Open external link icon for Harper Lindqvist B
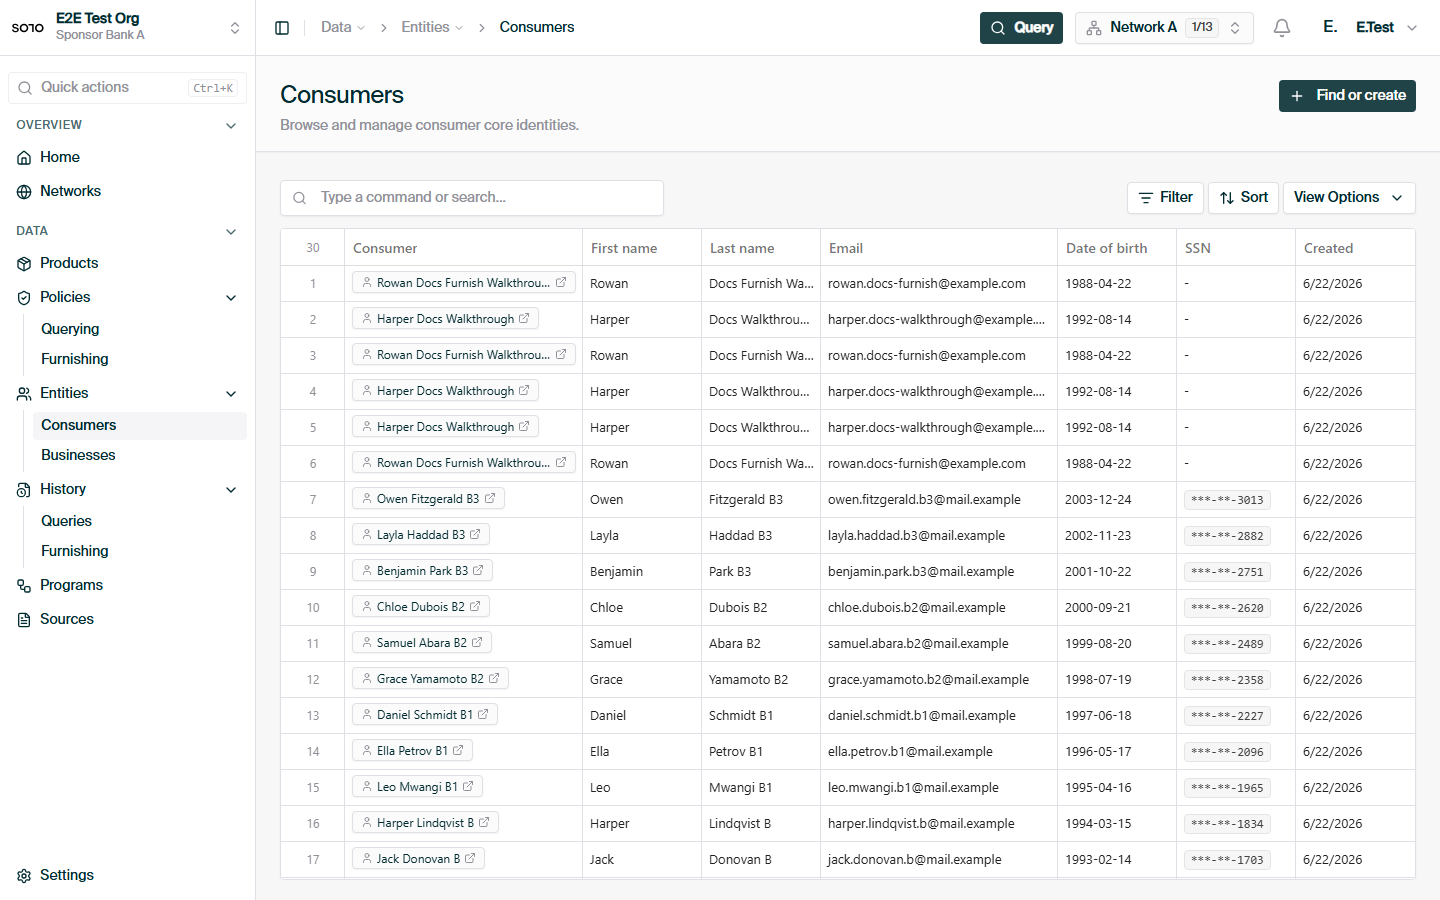 click(x=484, y=822)
